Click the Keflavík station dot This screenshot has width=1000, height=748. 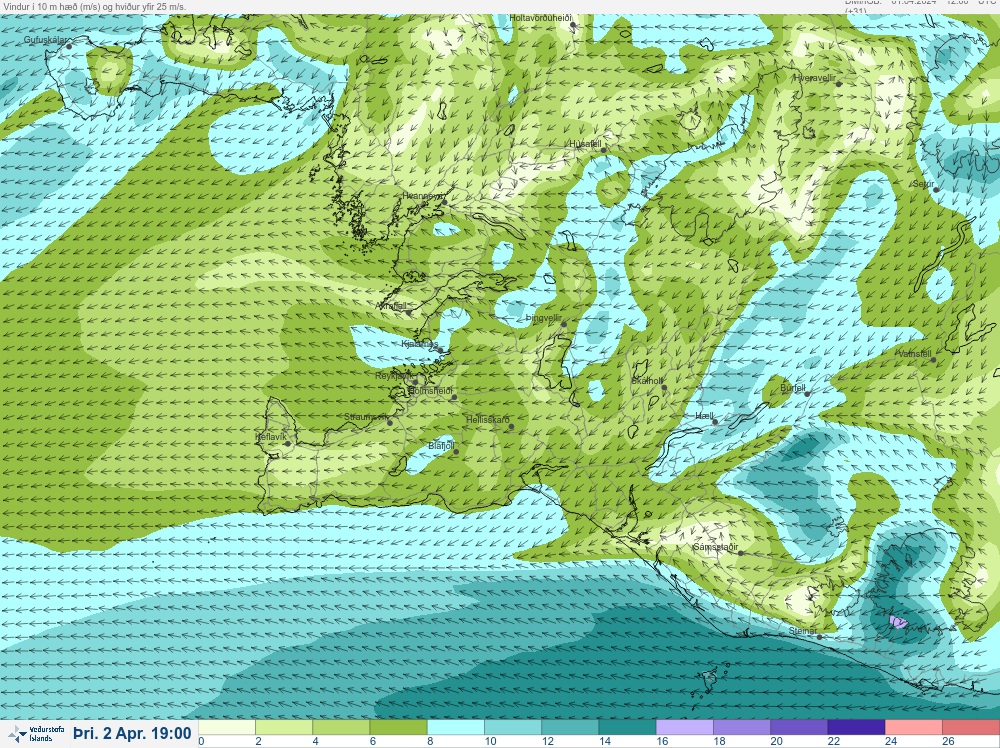pos(288,444)
